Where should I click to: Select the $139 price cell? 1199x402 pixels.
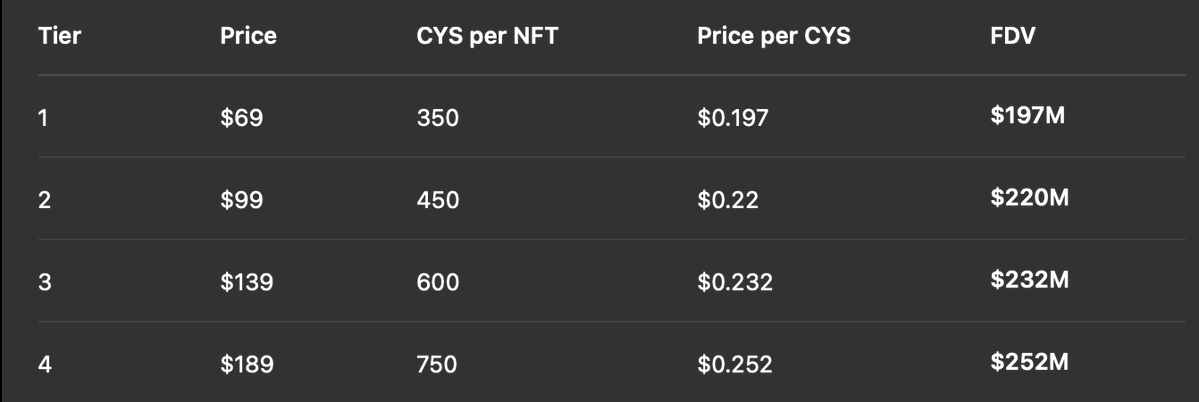246,282
